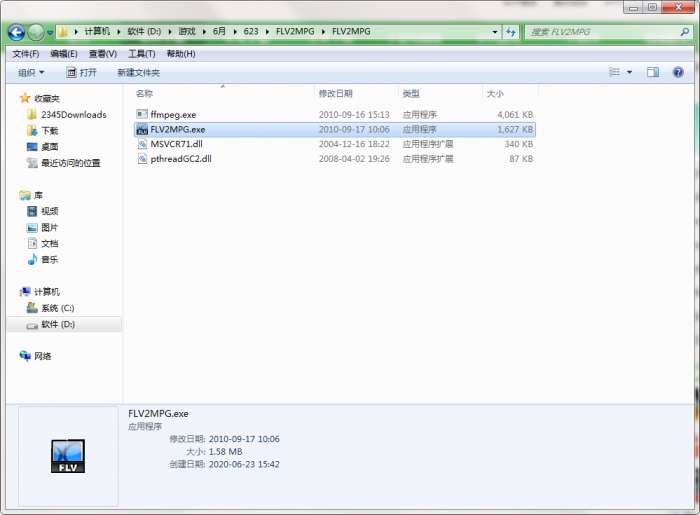Click the 创建日期 value 2020-06-23 15:42
The image size is (700, 515).
point(244,464)
